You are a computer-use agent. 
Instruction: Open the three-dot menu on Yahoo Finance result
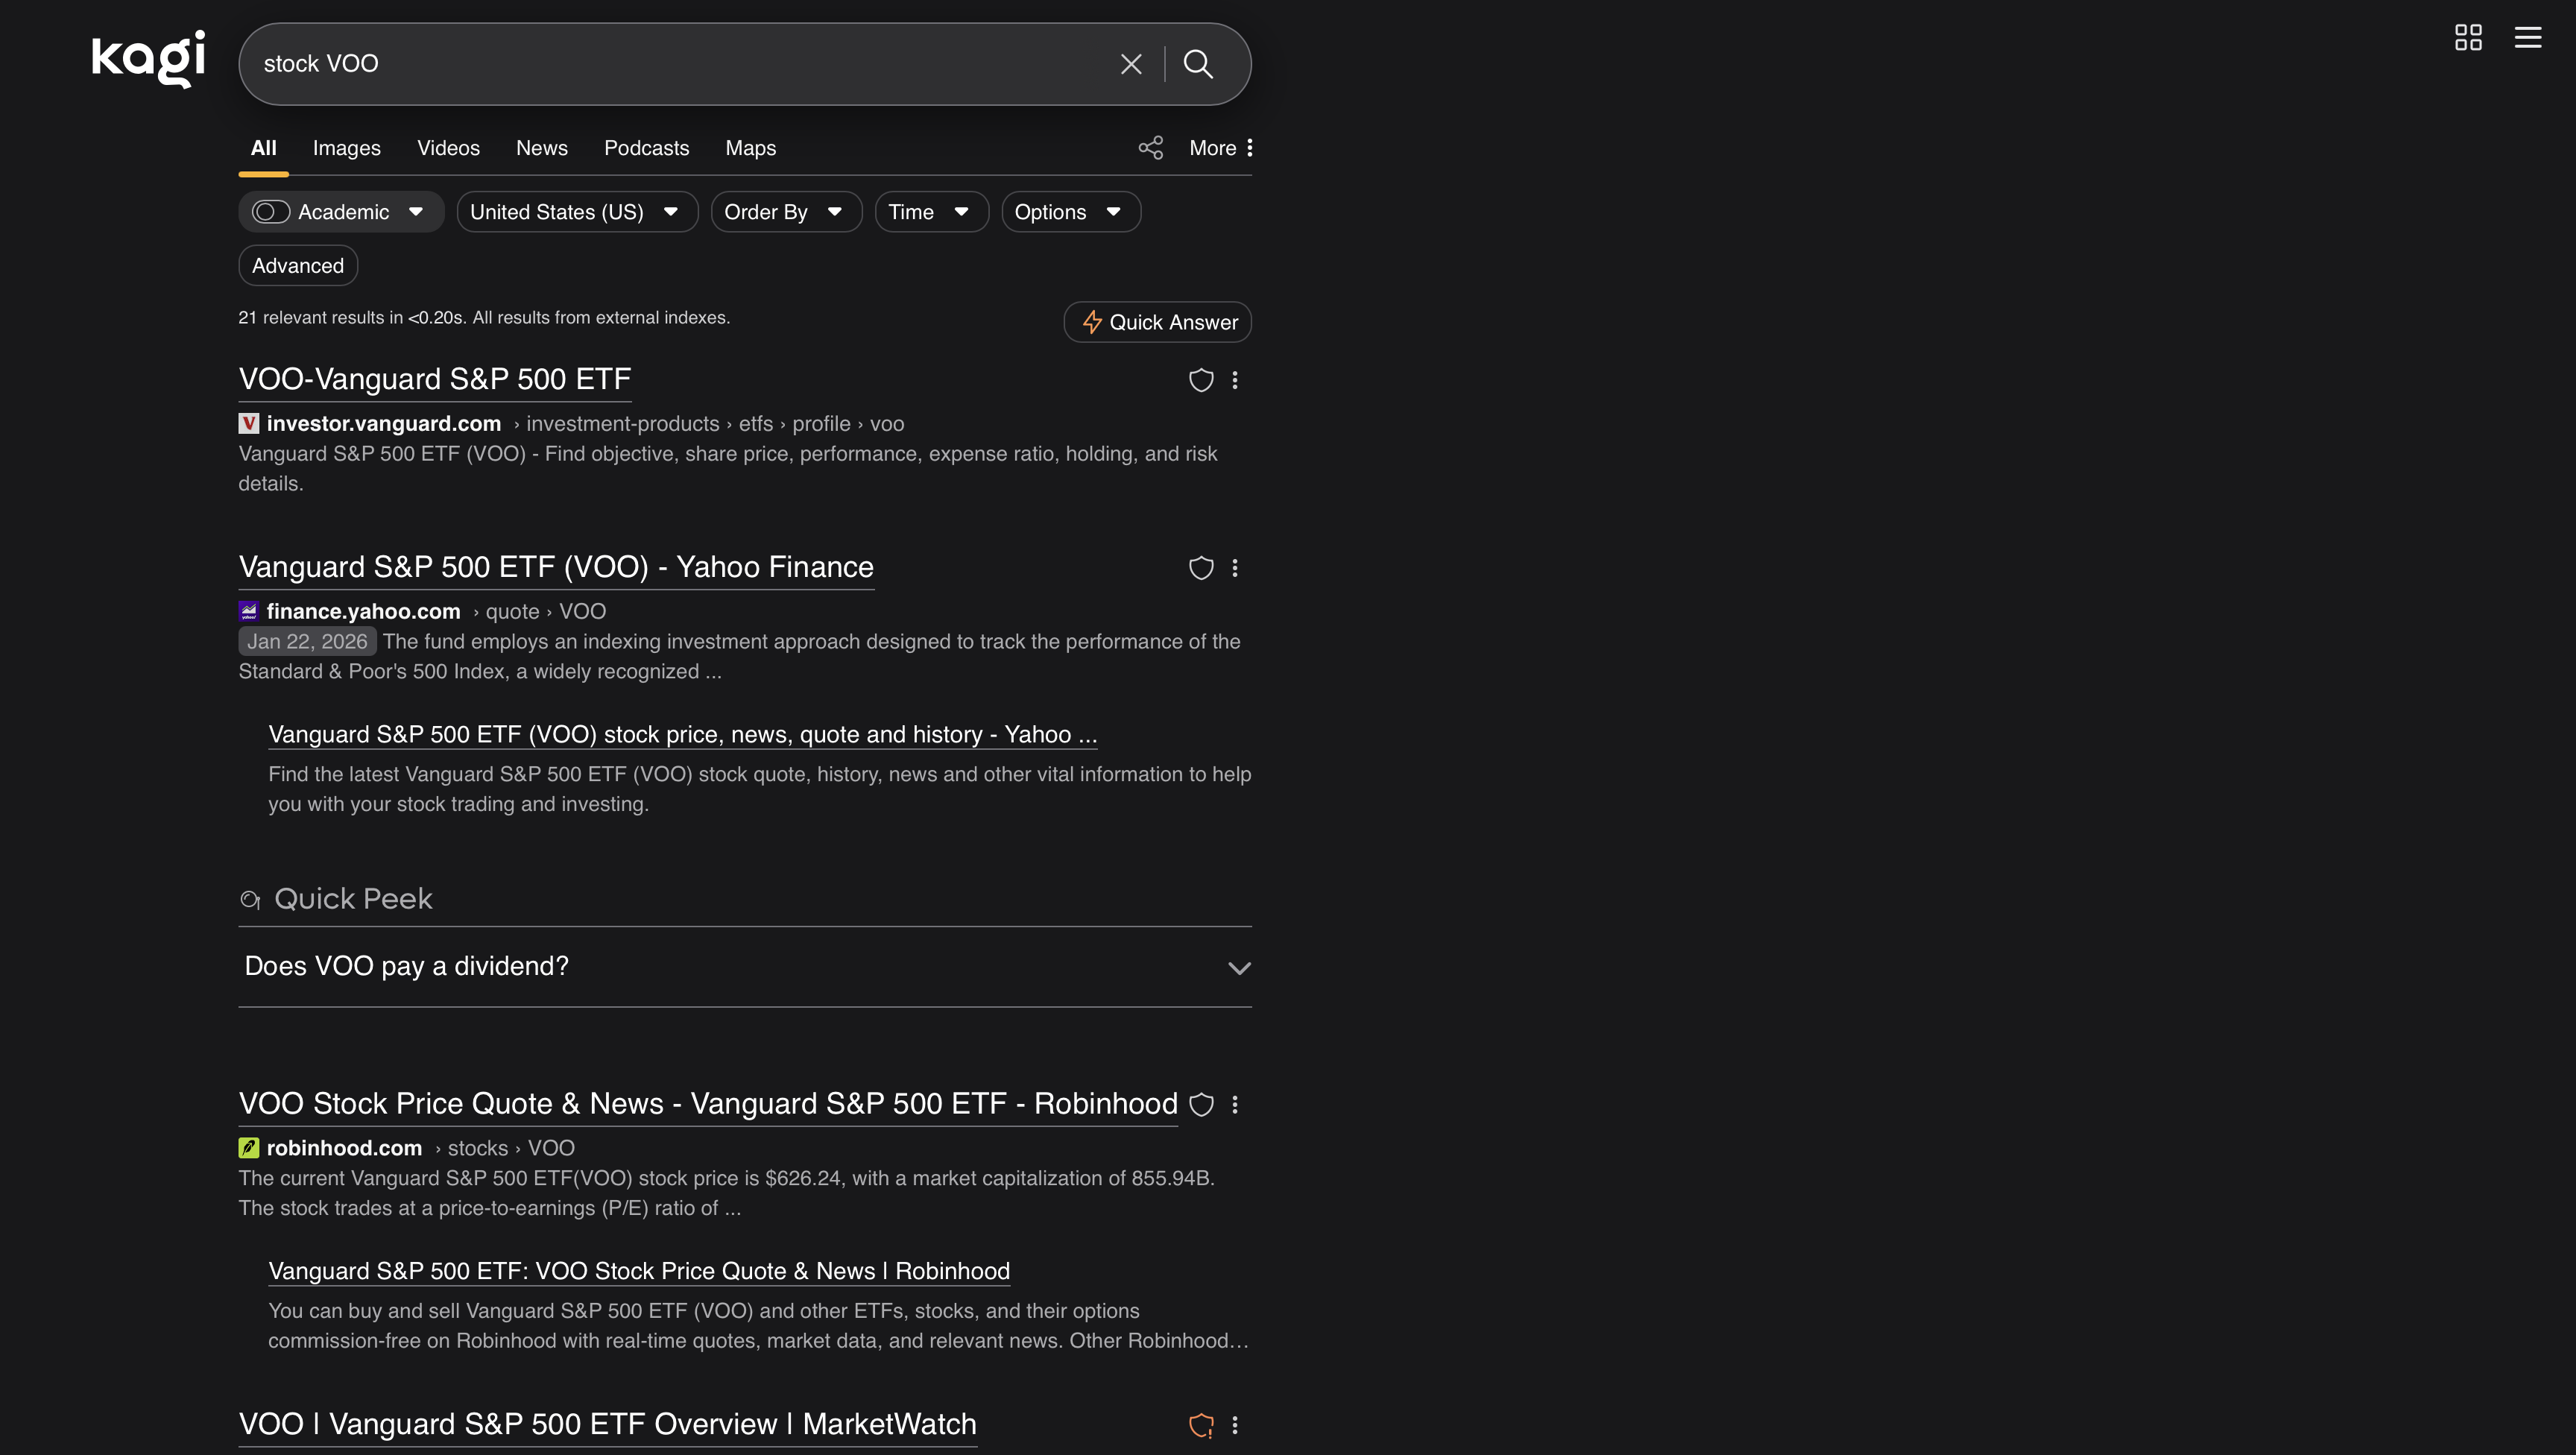1235,568
